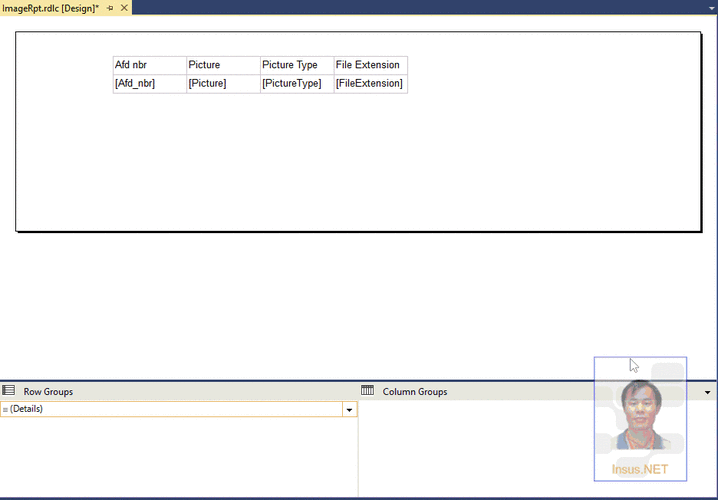718x500 pixels.
Task: Select the Picture header cell
Action: coord(222,65)
